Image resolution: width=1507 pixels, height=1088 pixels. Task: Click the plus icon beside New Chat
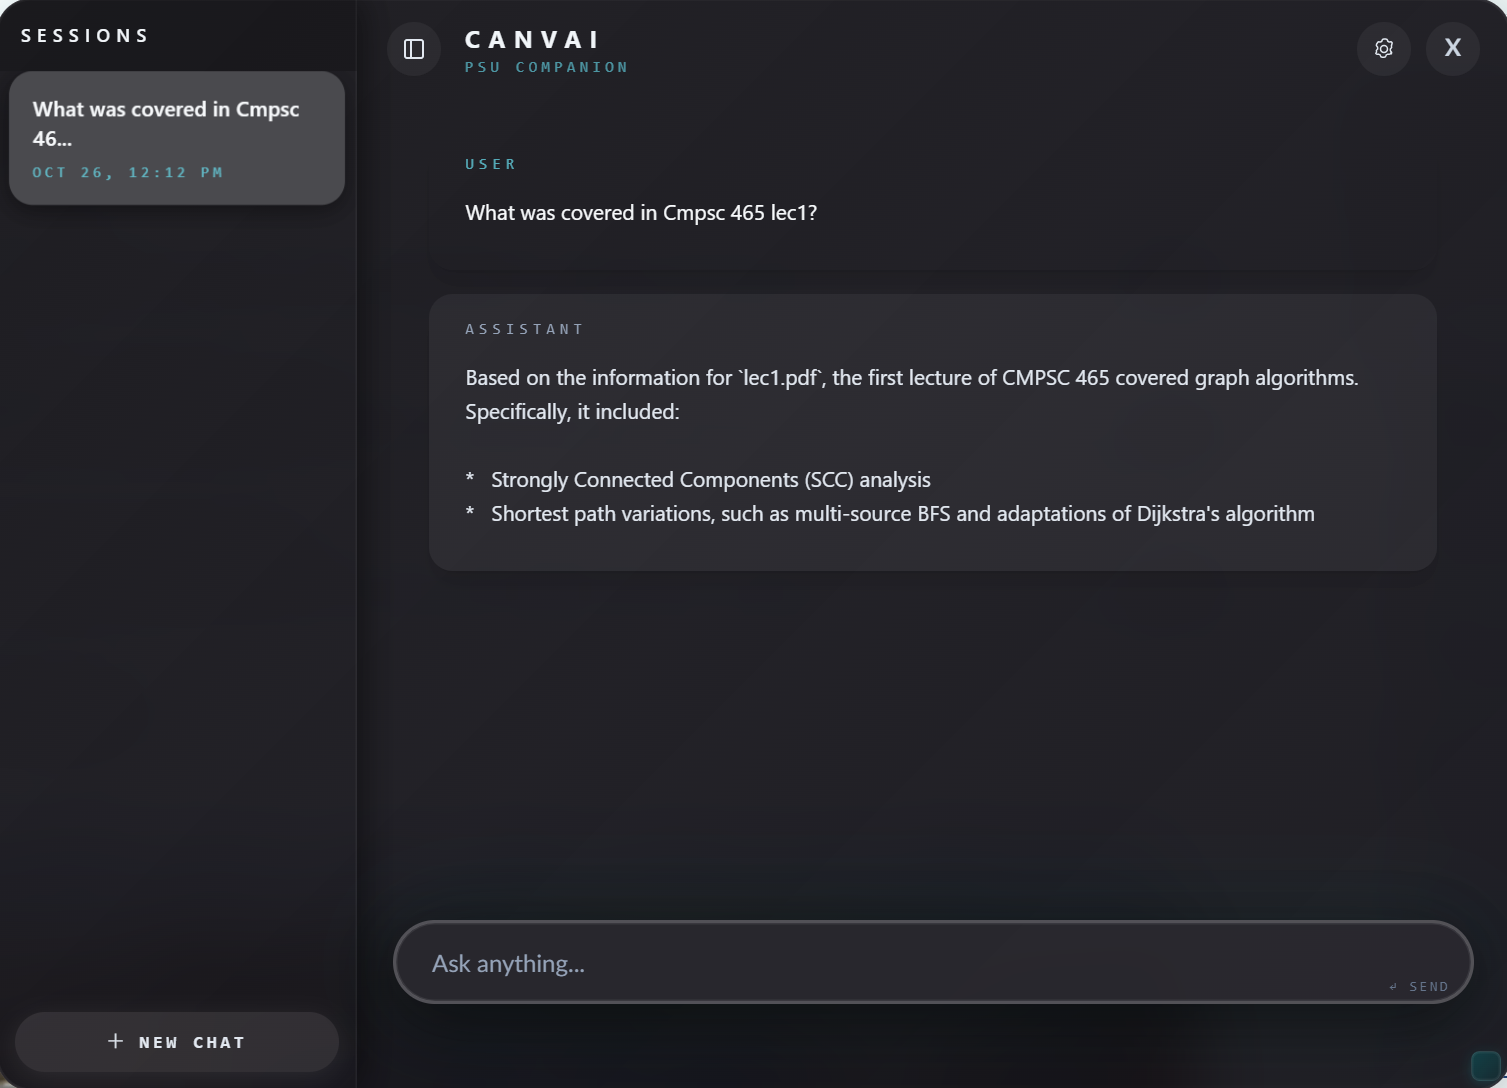coord(115,1041)
